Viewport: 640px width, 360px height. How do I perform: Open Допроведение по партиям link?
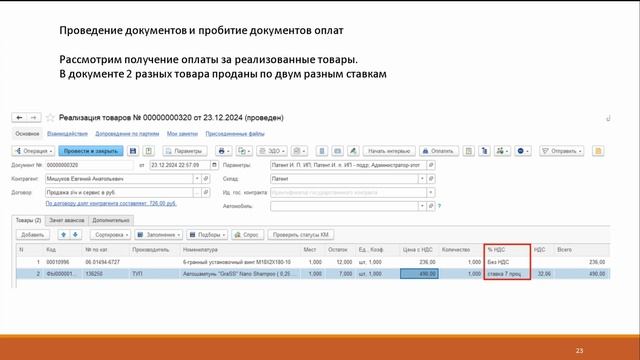(x=127, y=133)
